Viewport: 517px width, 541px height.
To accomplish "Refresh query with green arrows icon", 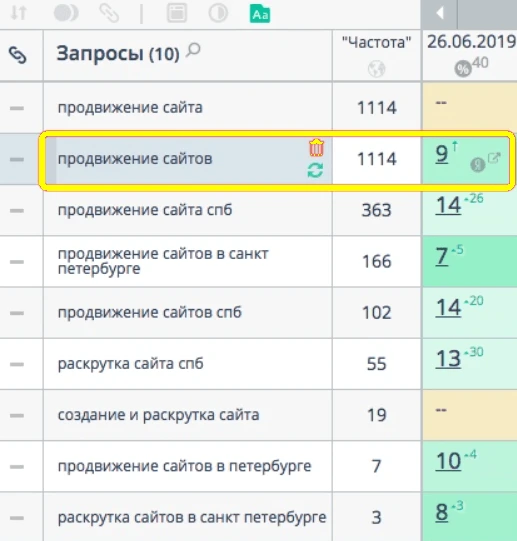I will (315, 170).
